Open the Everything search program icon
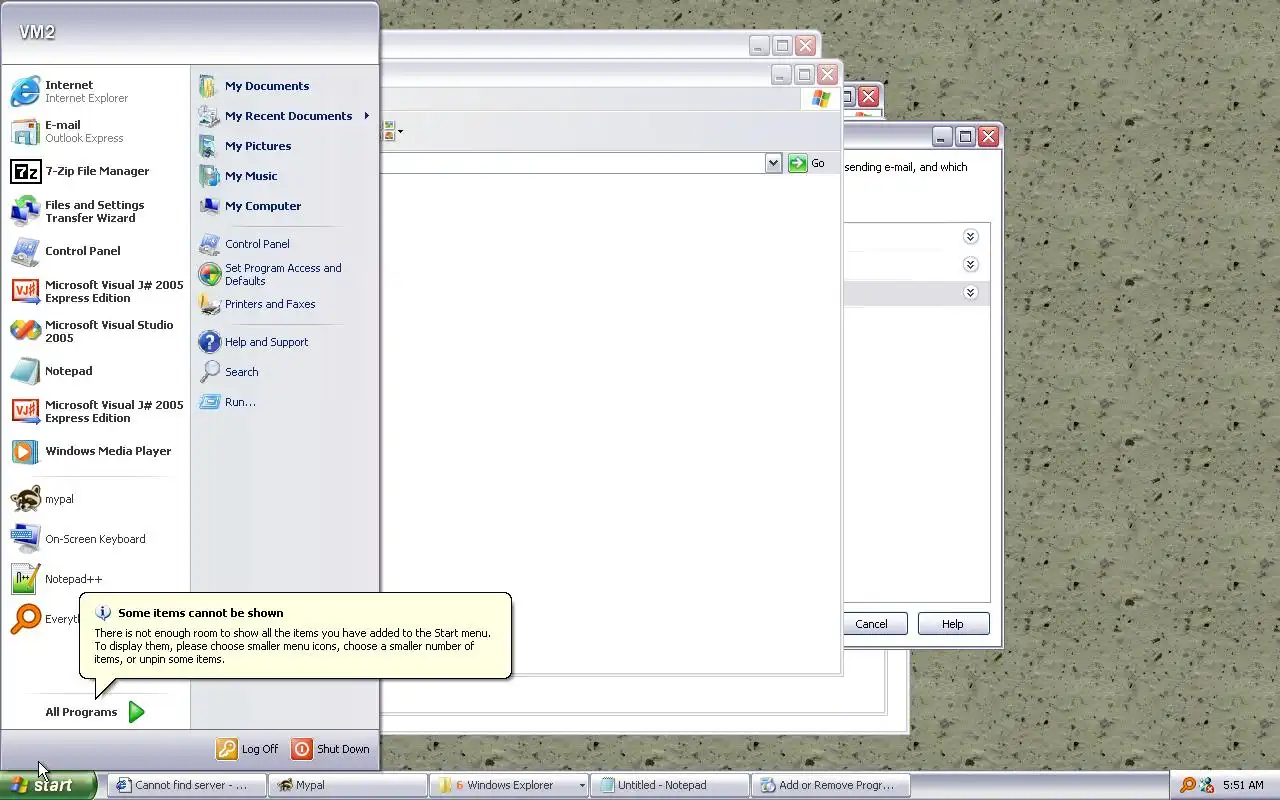 (25, 619)
